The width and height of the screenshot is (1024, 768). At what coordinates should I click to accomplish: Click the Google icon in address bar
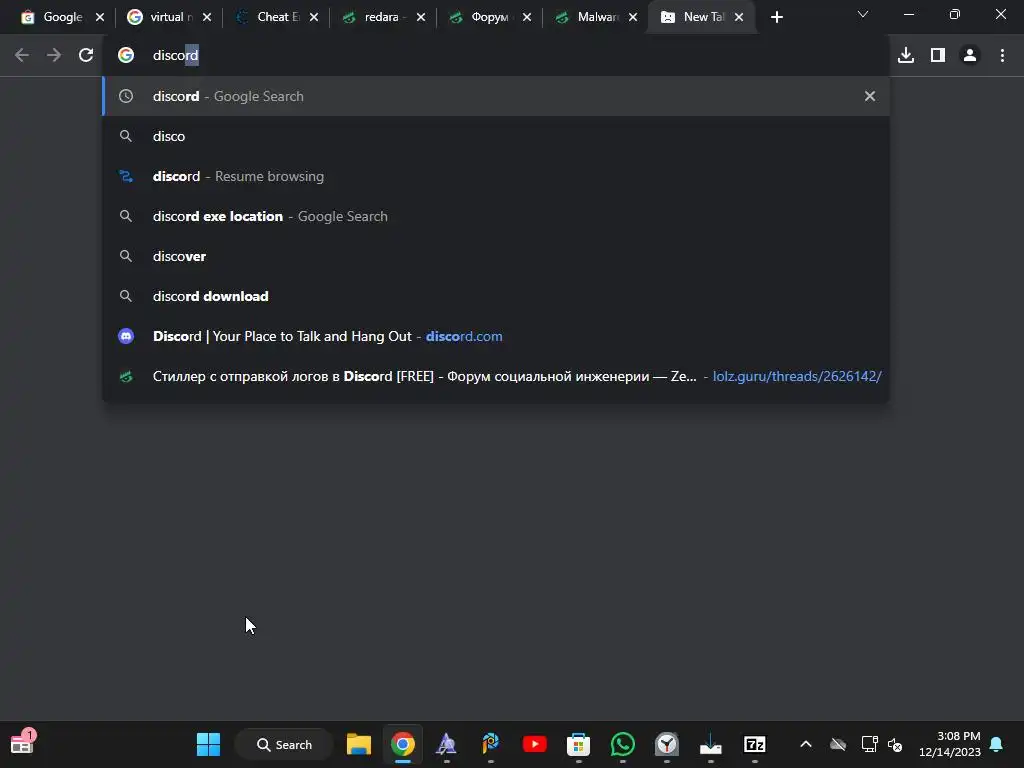pyautogui.click(x=126, y=56)
